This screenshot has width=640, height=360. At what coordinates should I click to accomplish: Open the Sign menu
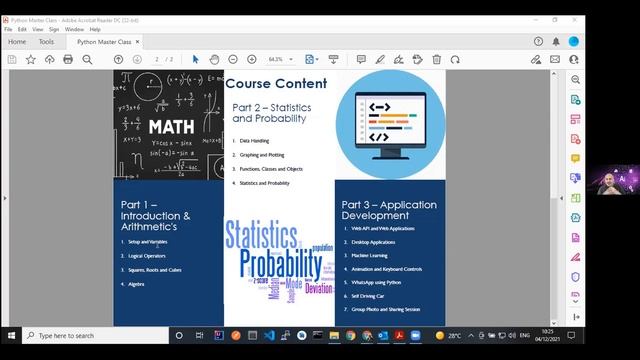54,29
